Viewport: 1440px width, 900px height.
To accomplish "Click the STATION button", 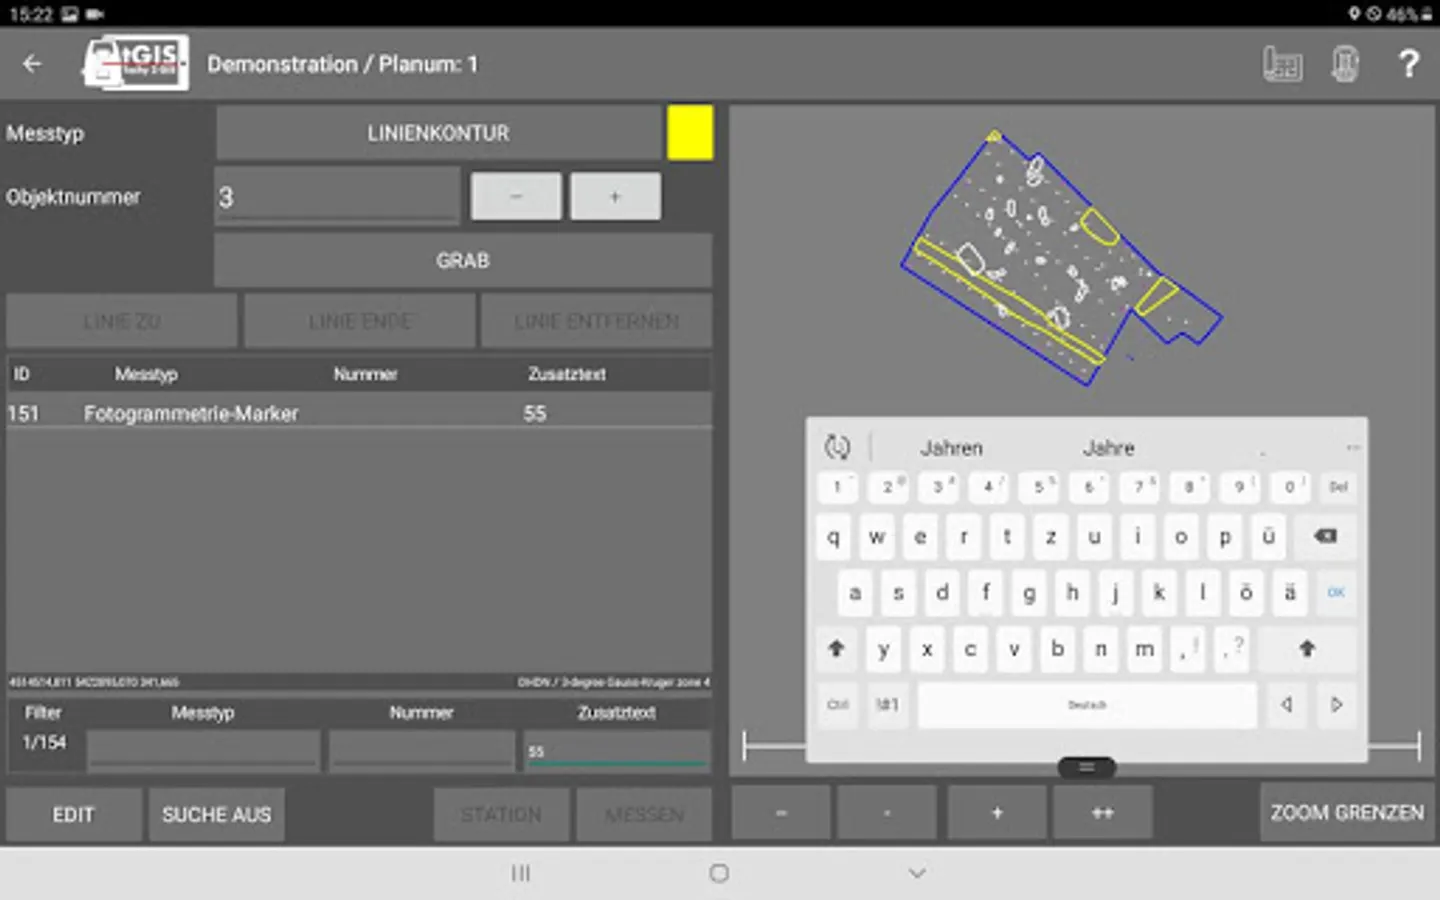I will tap(501, 814).
